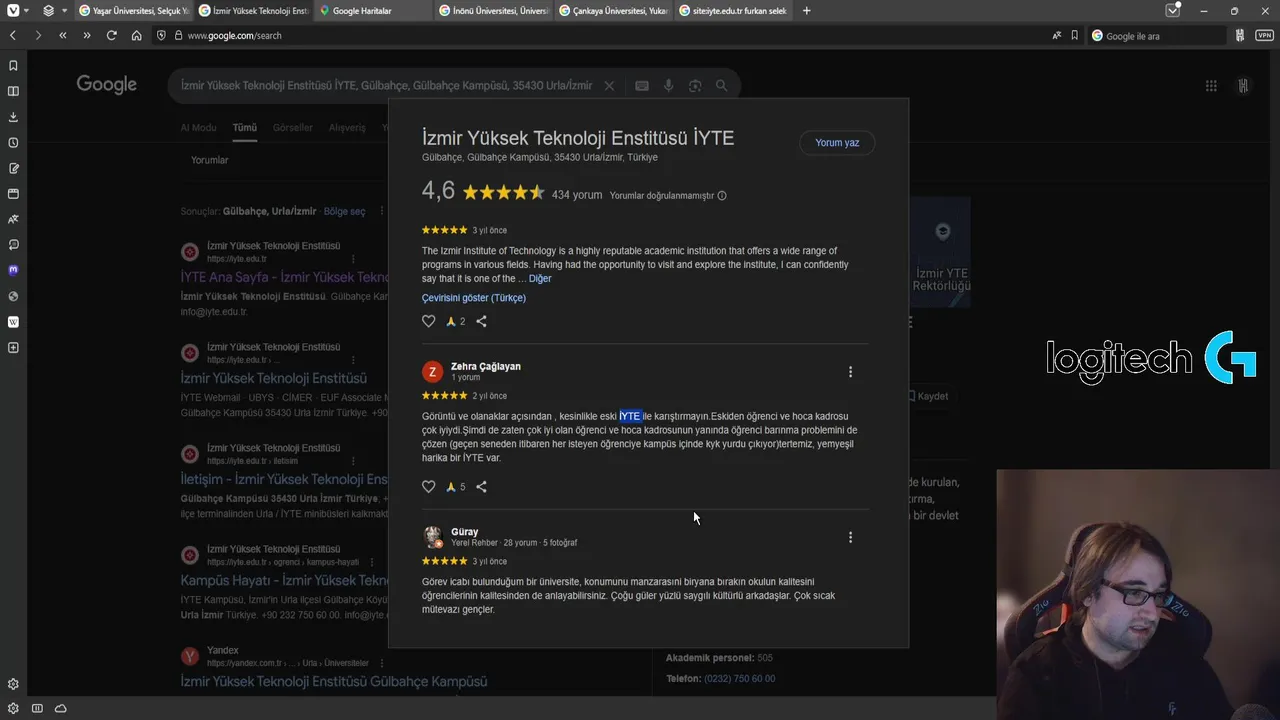
Task: Go back one page
Action: [13, 35]
